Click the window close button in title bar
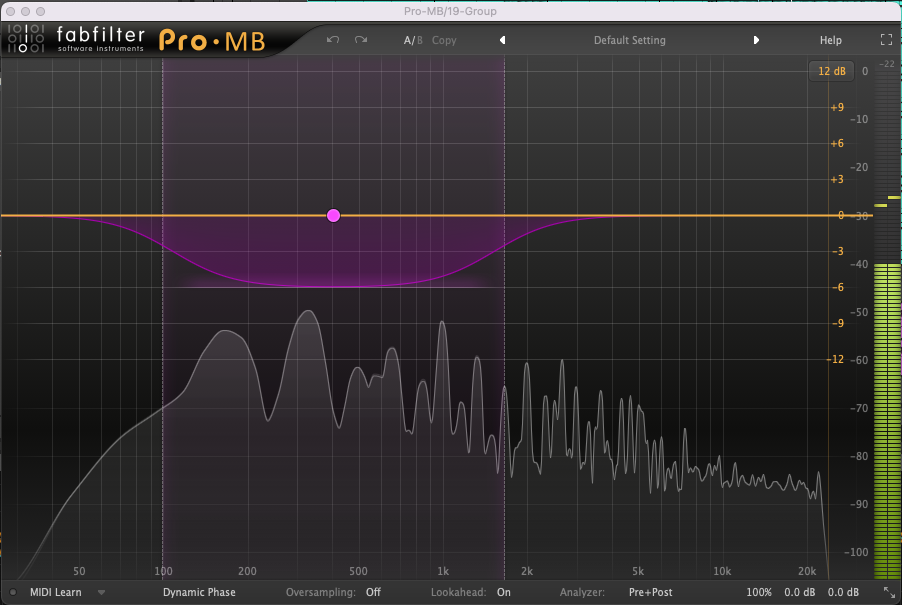The width and height of the screenshot is (902, 605). 10,11
